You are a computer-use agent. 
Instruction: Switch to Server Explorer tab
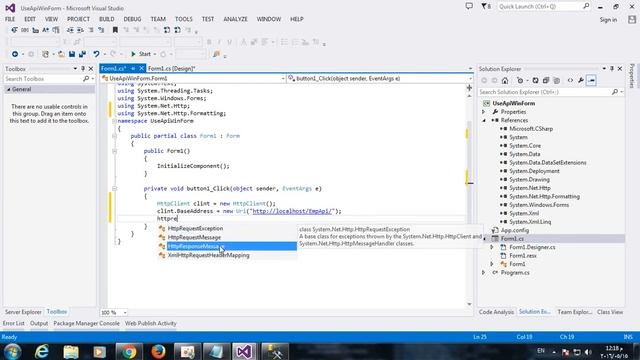coord(23,312)
